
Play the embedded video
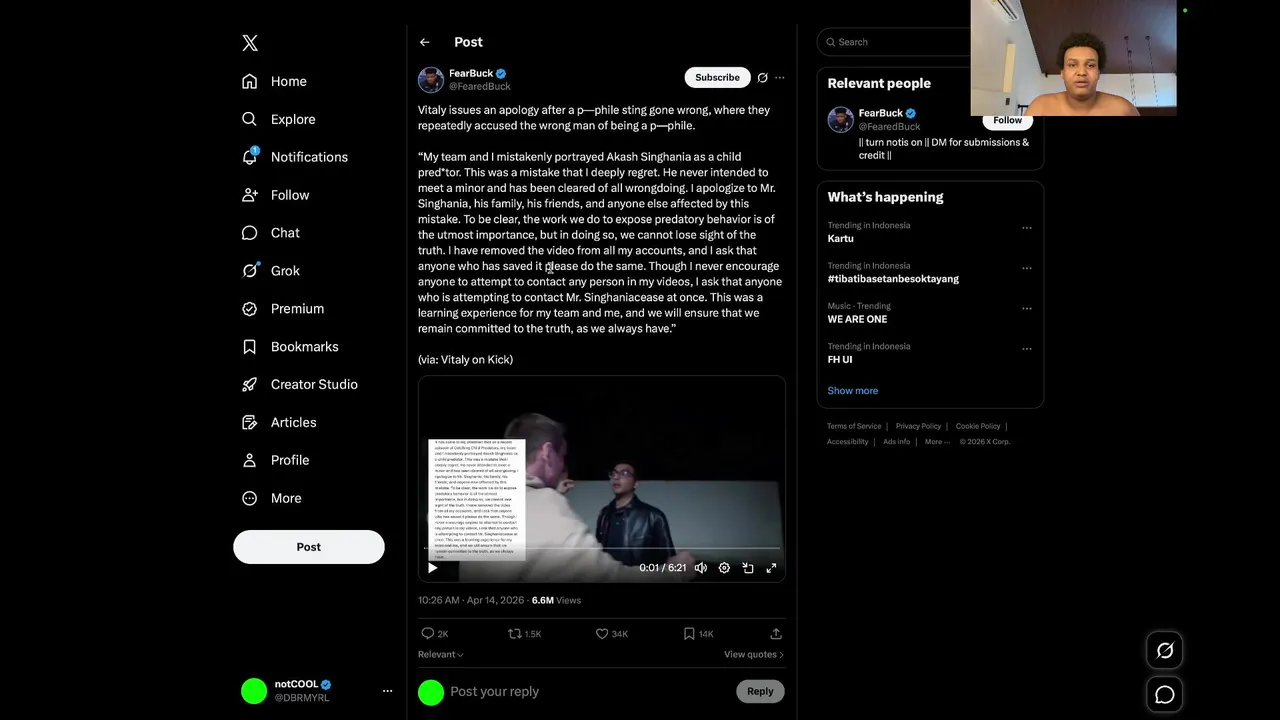click(x=433, y=568)
